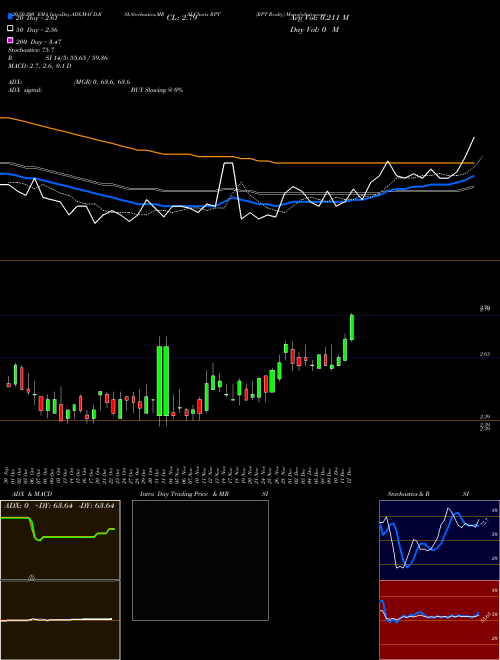Click the 2.39 price axis label

484,417
